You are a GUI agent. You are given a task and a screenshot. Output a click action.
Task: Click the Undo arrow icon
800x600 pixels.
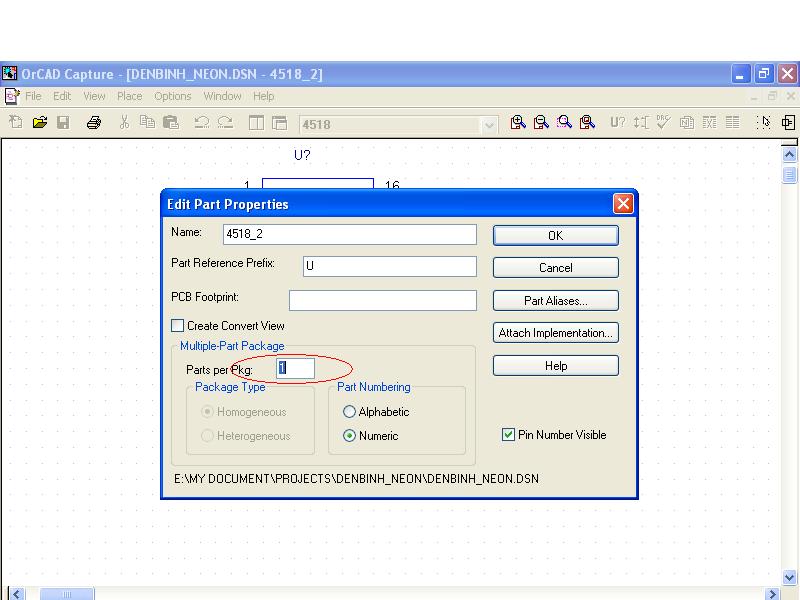[202, 122]
